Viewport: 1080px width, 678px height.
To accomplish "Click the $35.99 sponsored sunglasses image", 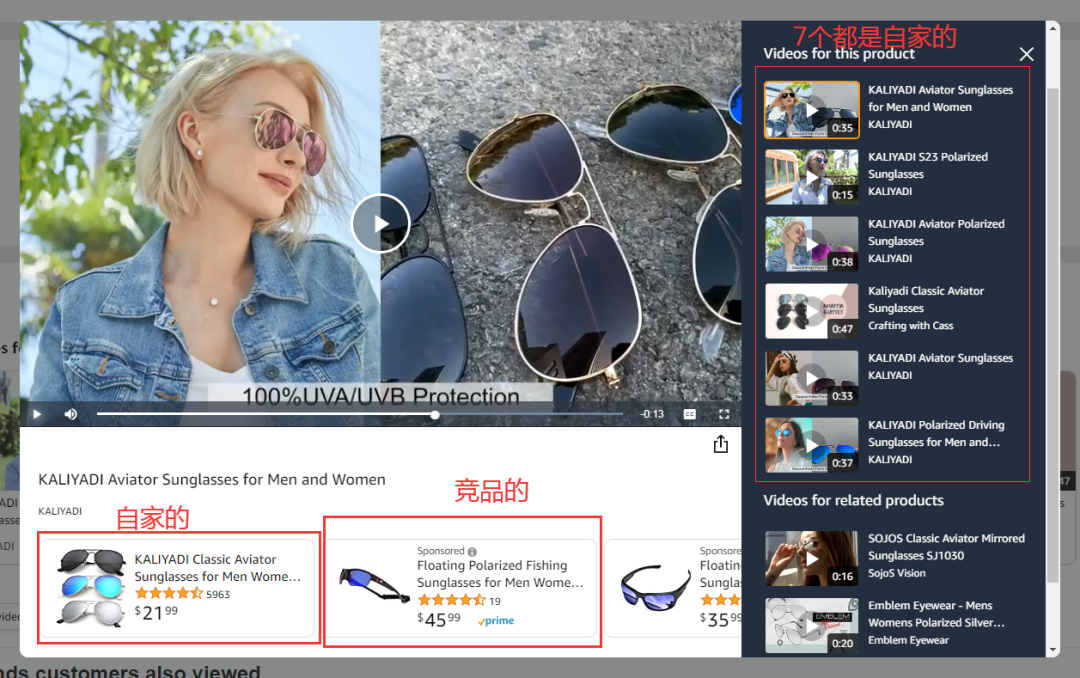I will click(655, 588).
